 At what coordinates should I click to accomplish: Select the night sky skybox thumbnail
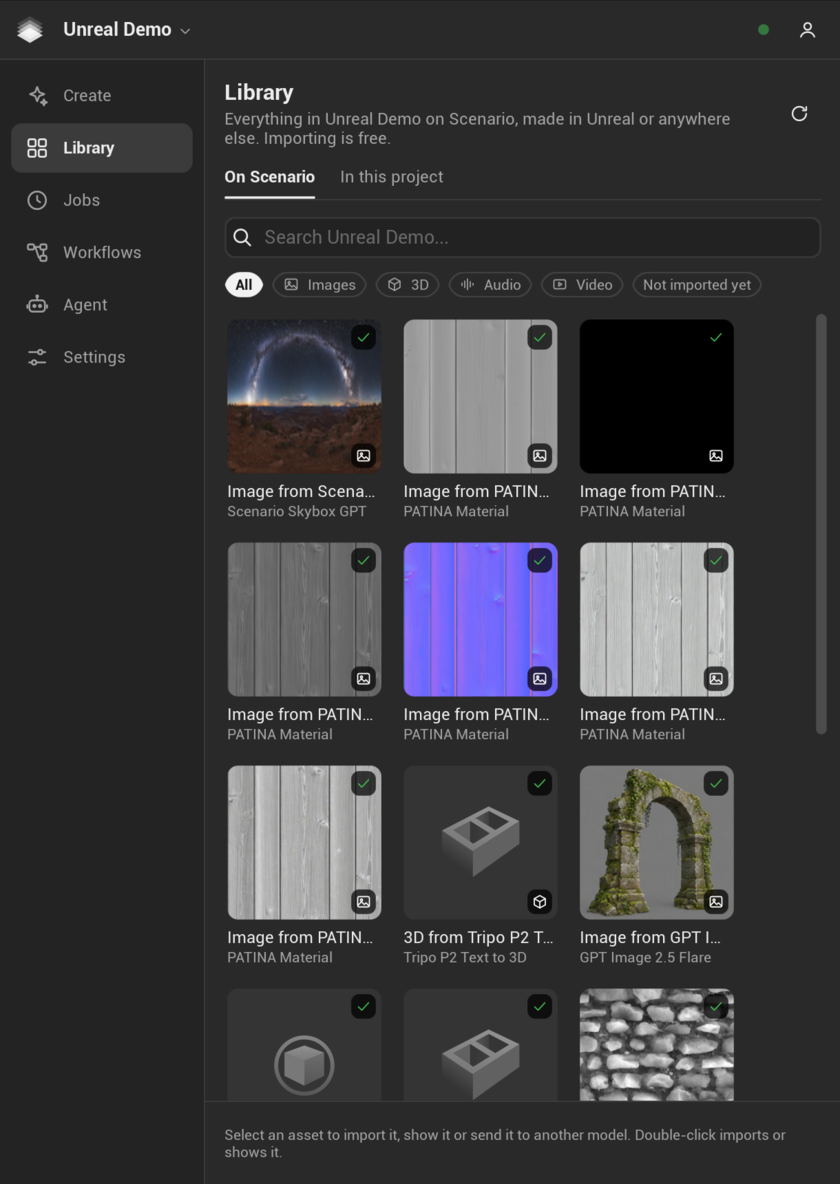[304, 396]
